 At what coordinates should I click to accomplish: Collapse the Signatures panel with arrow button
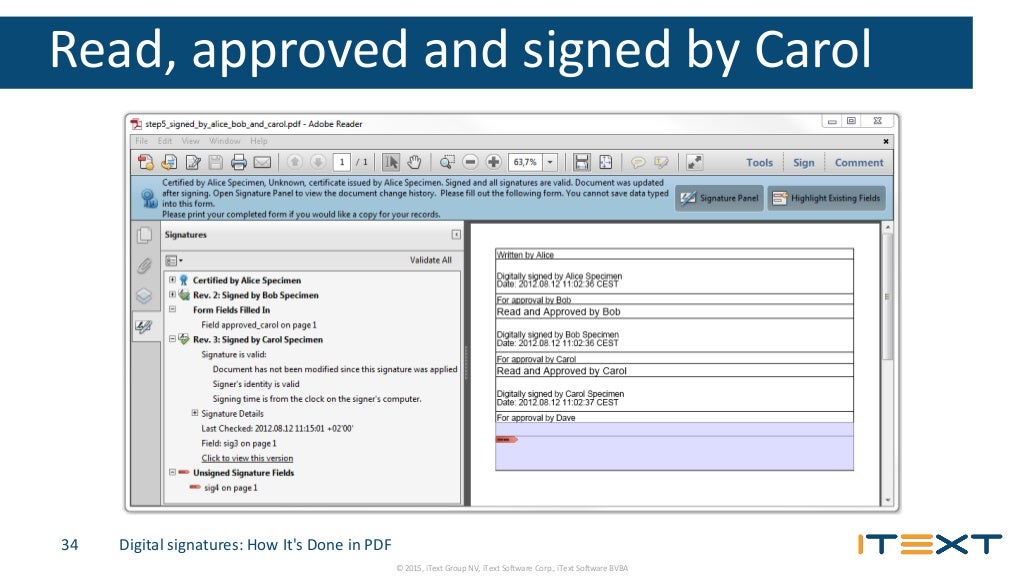pyautogui.click(x=456, y=234)
